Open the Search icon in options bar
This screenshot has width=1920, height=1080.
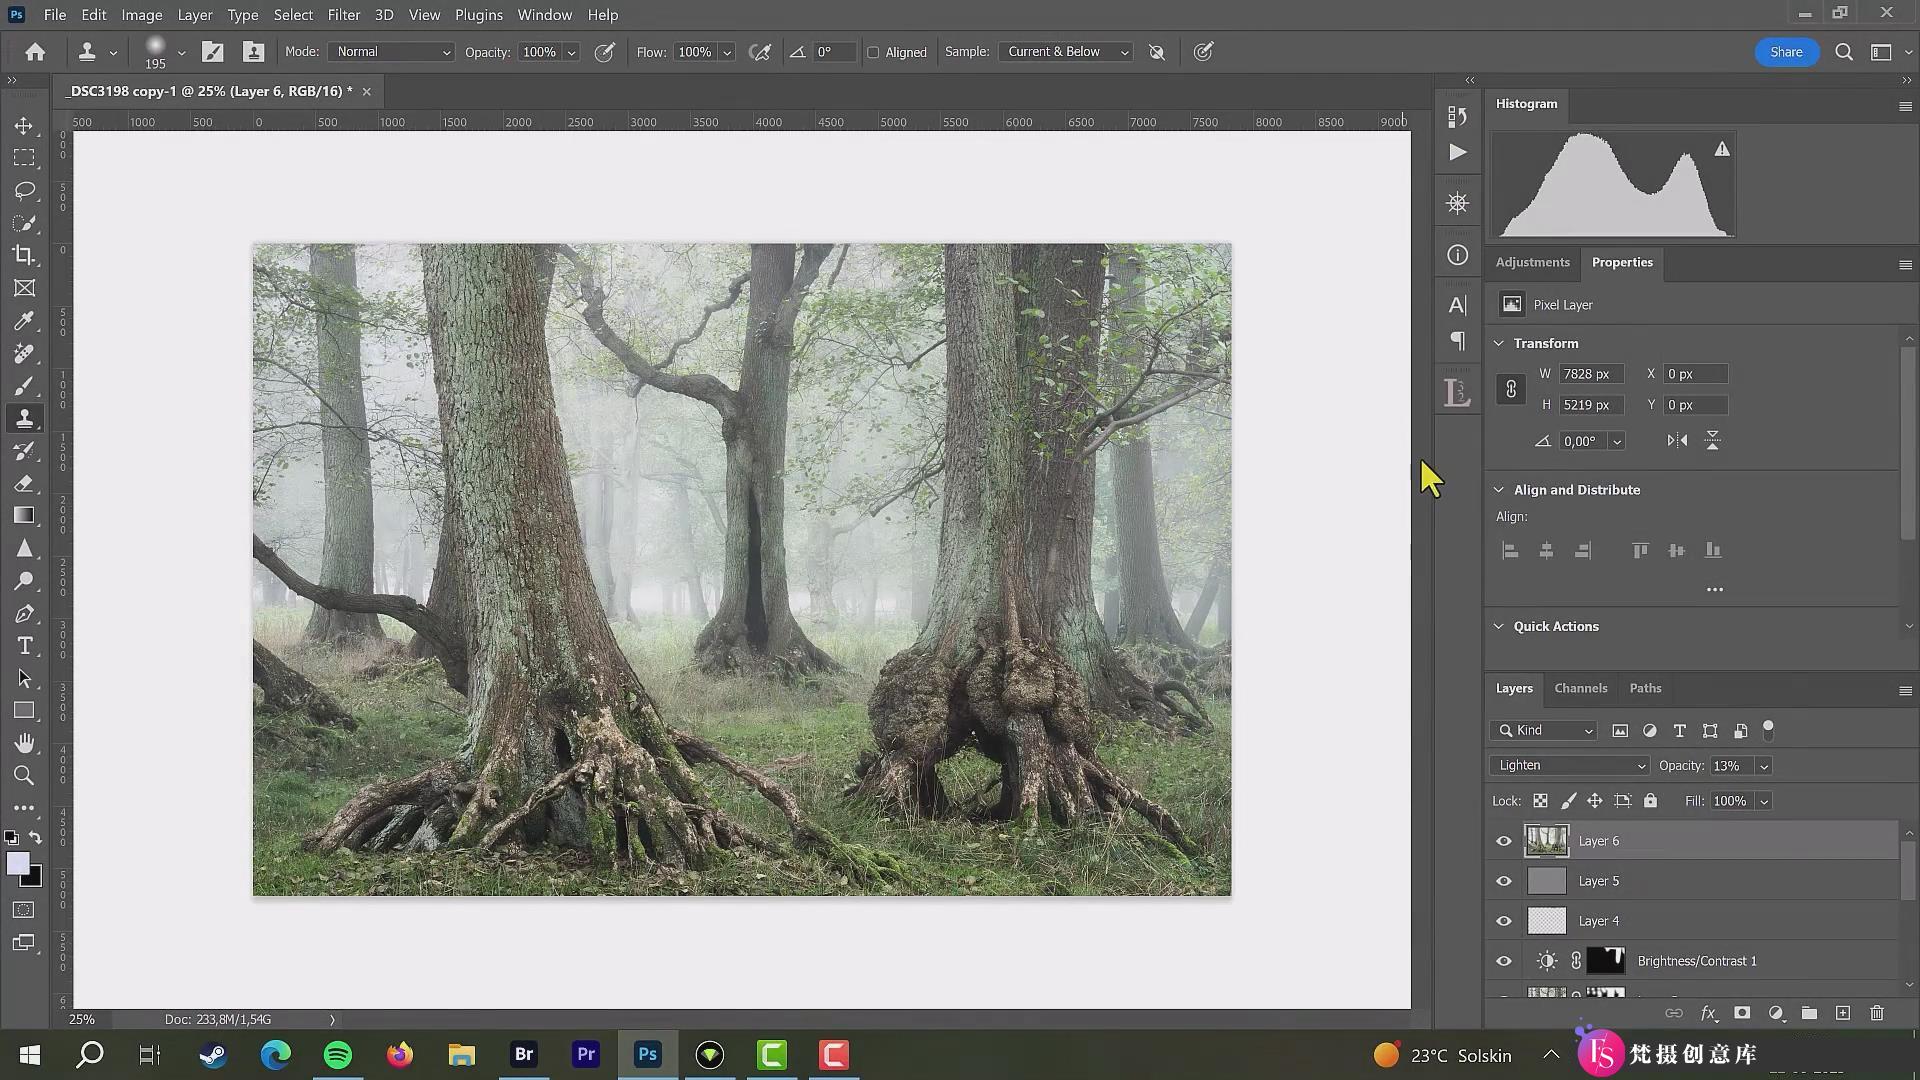tap(1844, 52)
